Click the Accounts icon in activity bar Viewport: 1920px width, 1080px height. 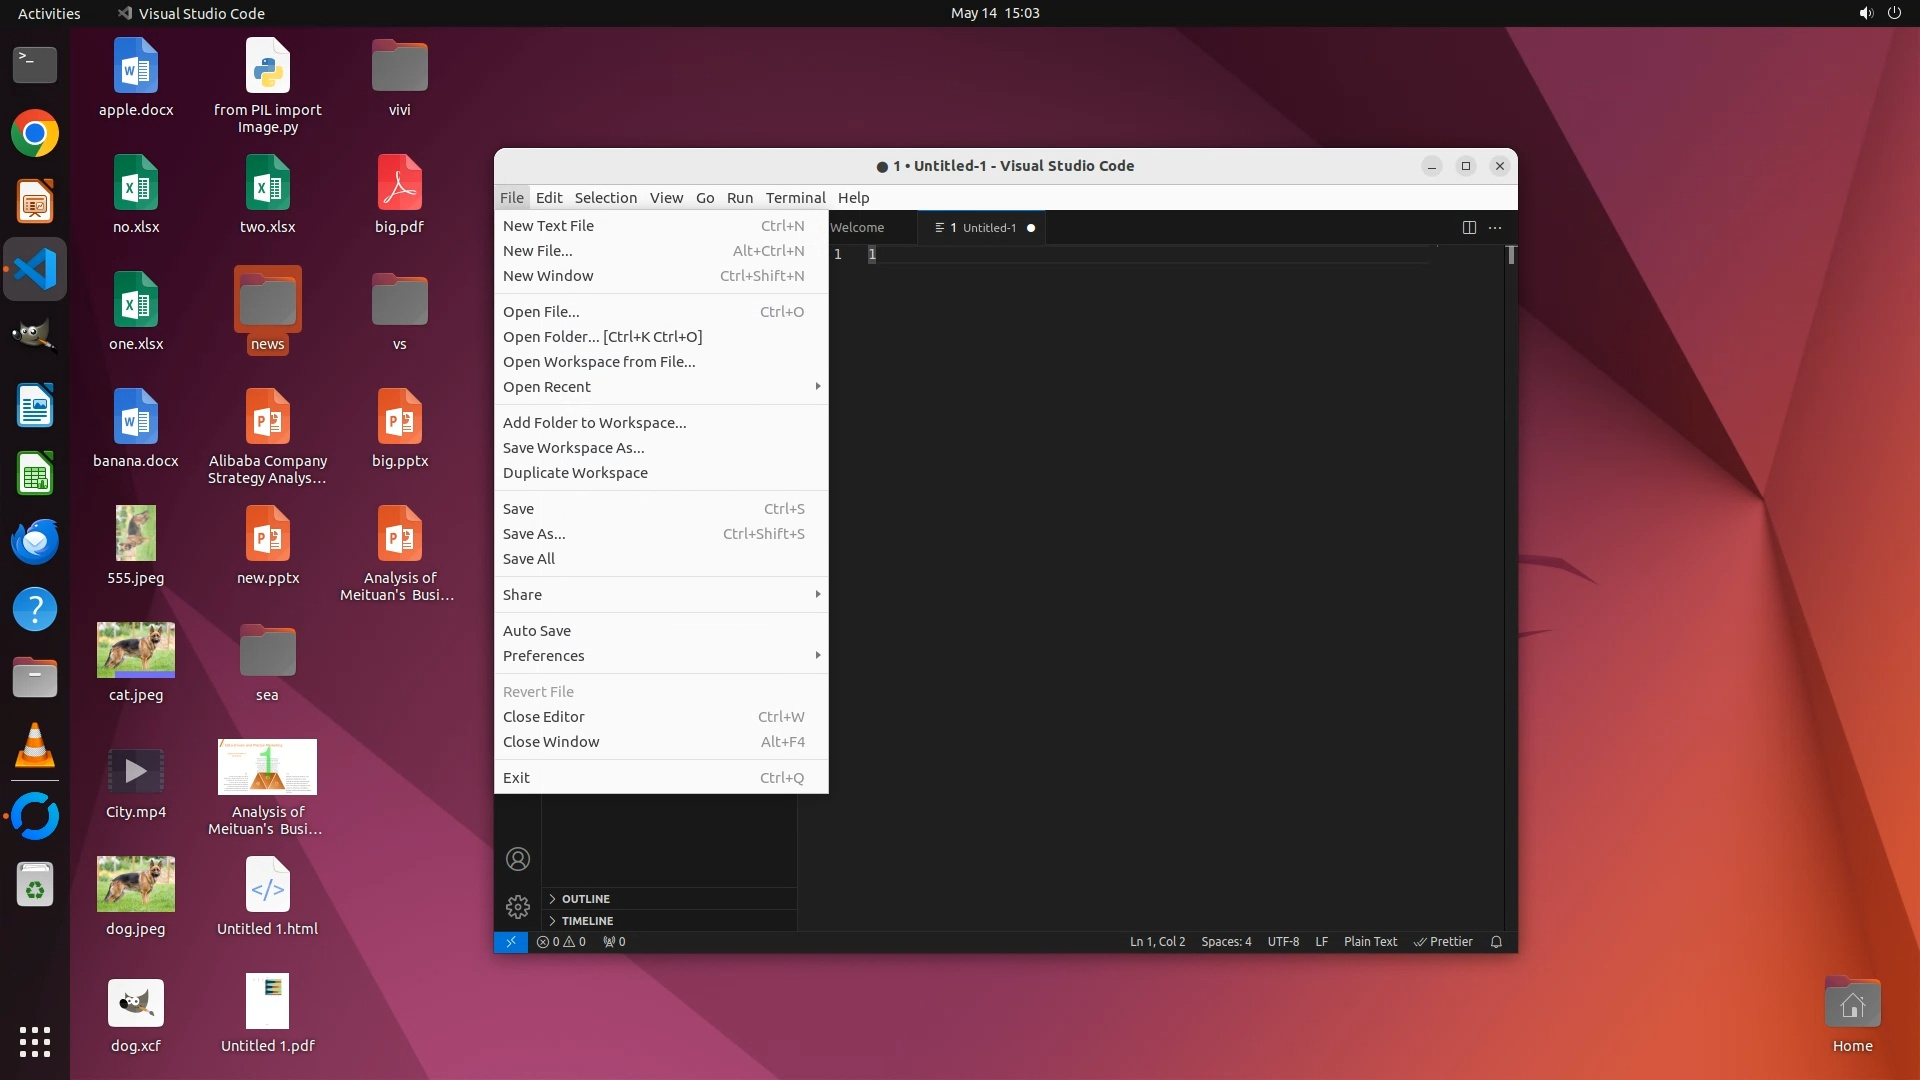tap(518, 859)
